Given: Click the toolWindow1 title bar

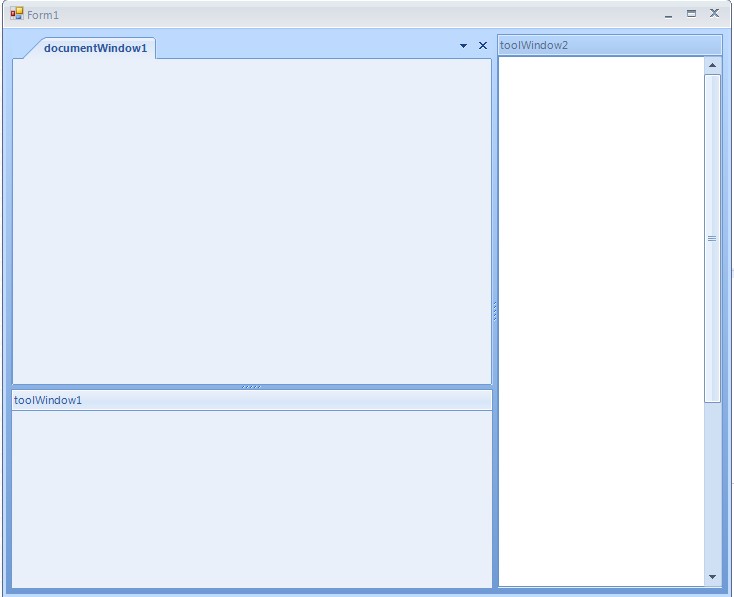Looking at the screenshot, I should [x=252, y=400].
